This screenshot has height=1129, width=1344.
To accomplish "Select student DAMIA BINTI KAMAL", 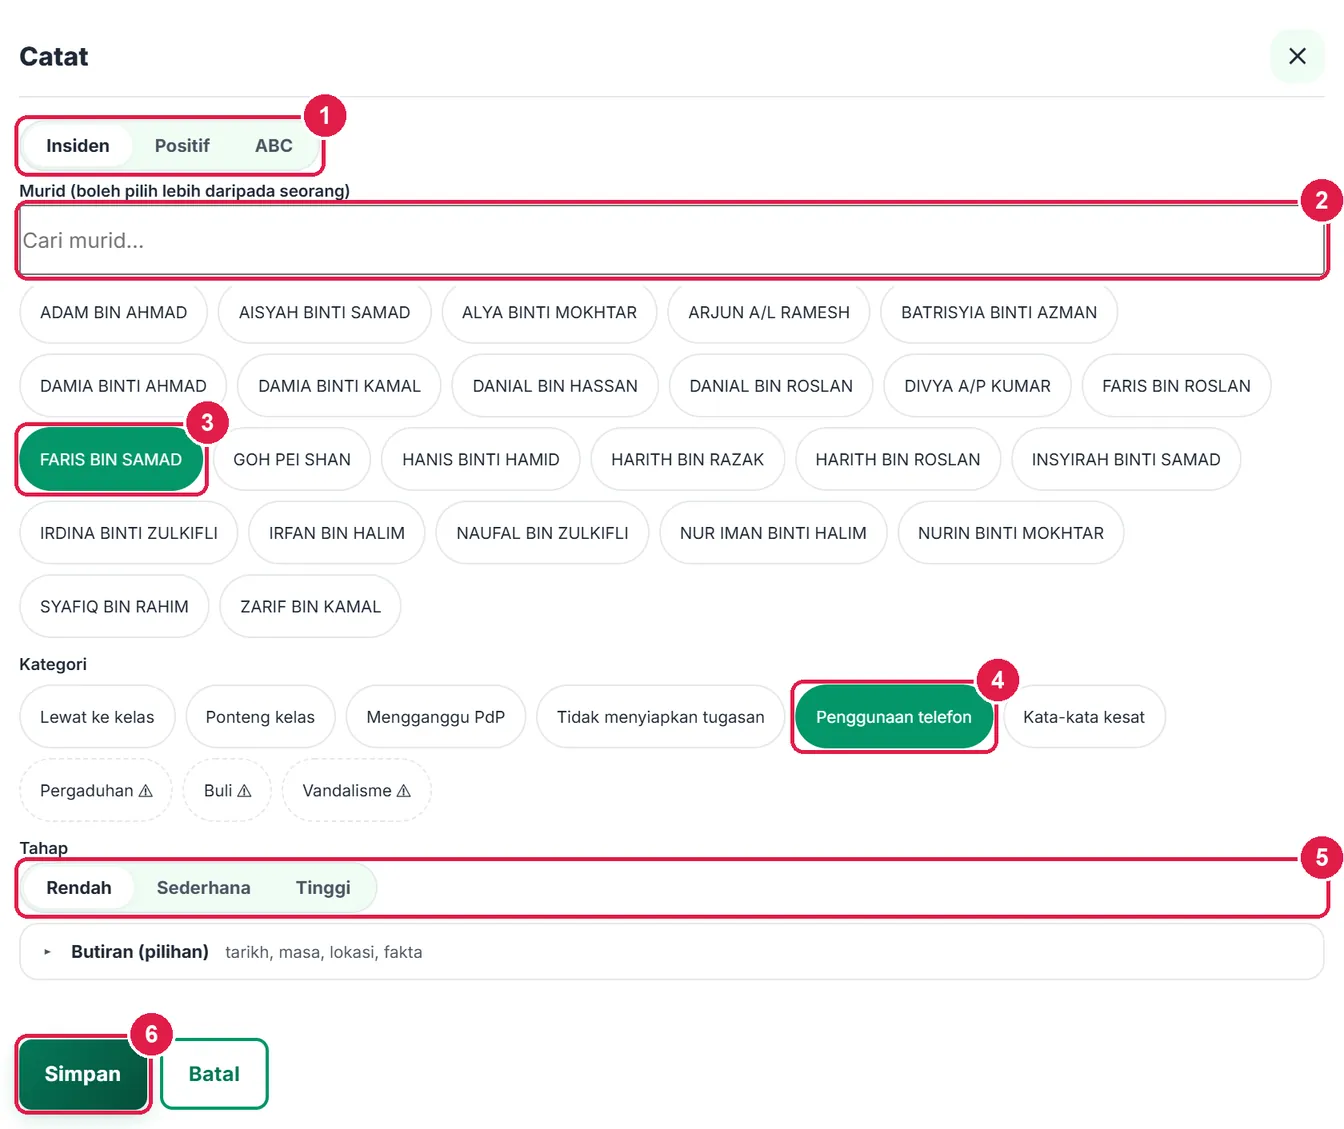I will pyautogui.click(x=339, y=386).
